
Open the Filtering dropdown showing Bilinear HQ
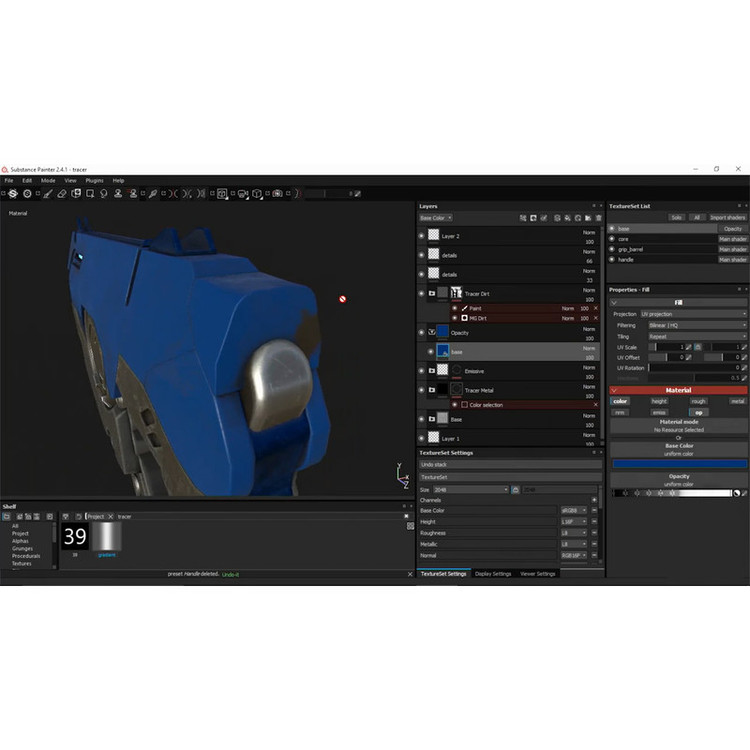click(x=693, y=325)
